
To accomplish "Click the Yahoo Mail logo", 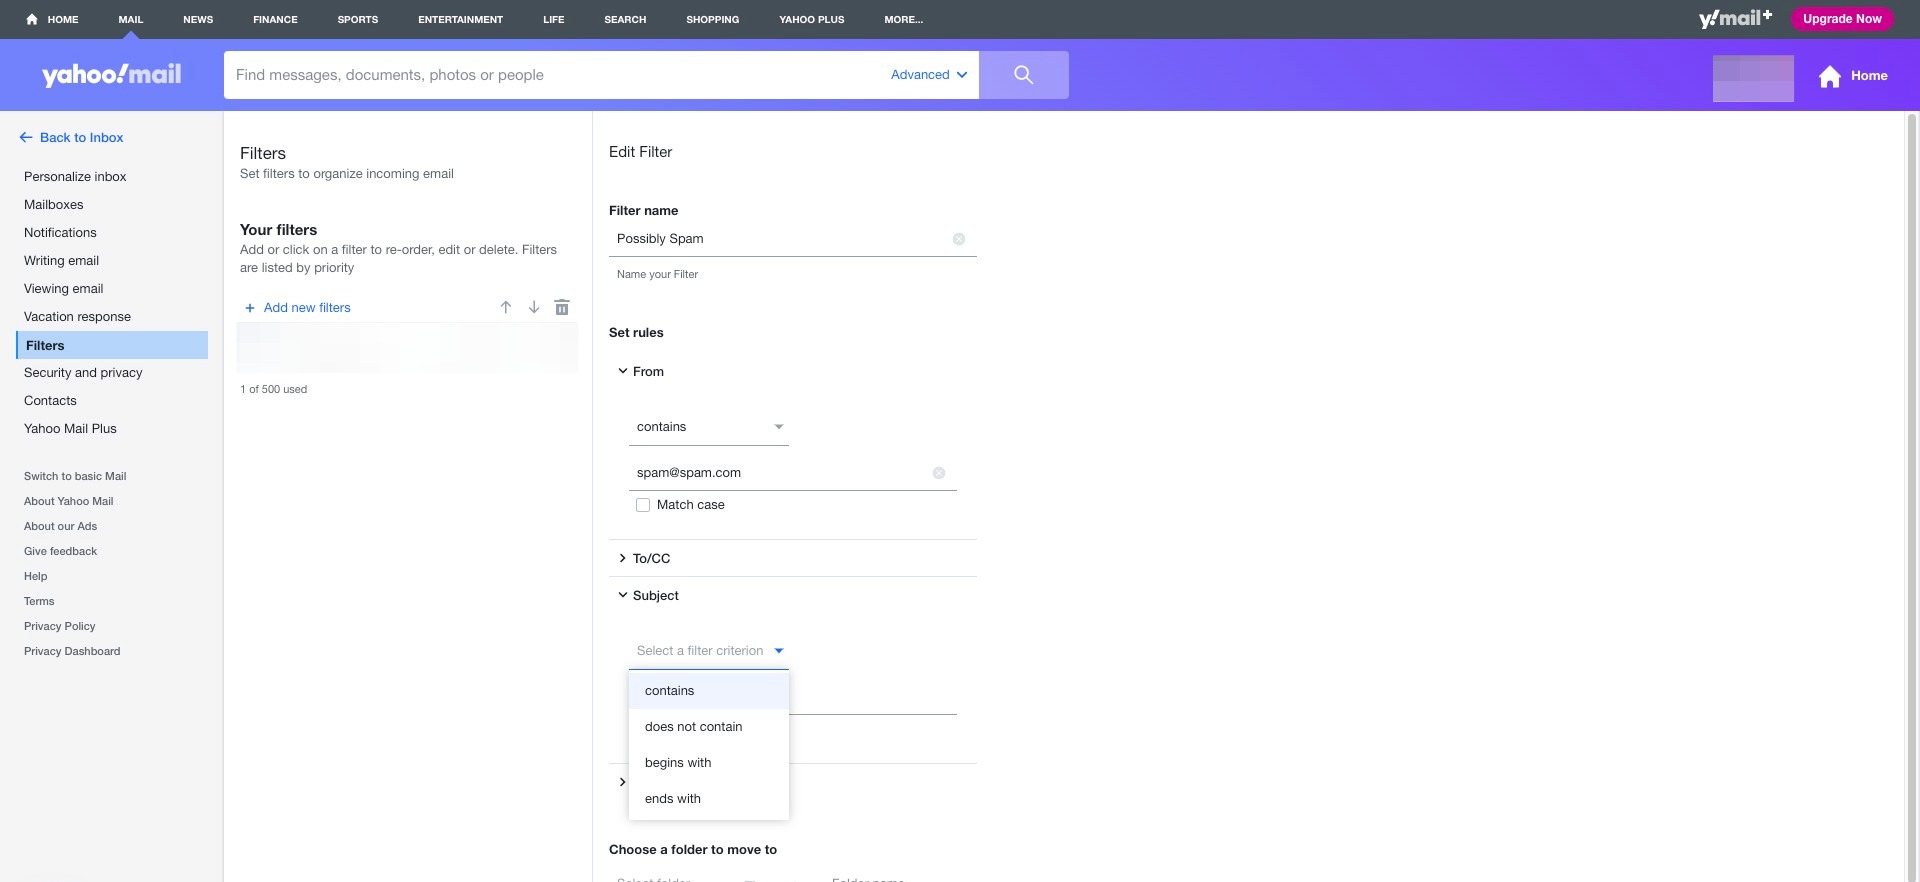I will 112,75.
